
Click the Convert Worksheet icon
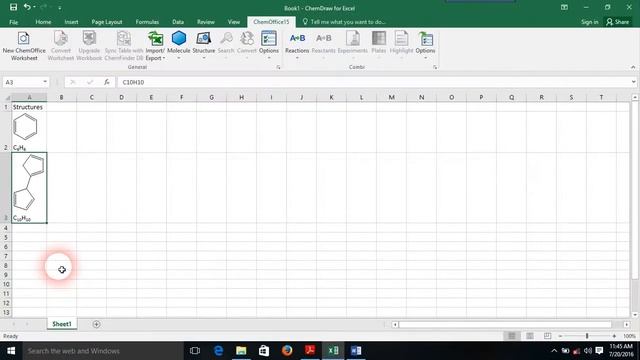60,39
